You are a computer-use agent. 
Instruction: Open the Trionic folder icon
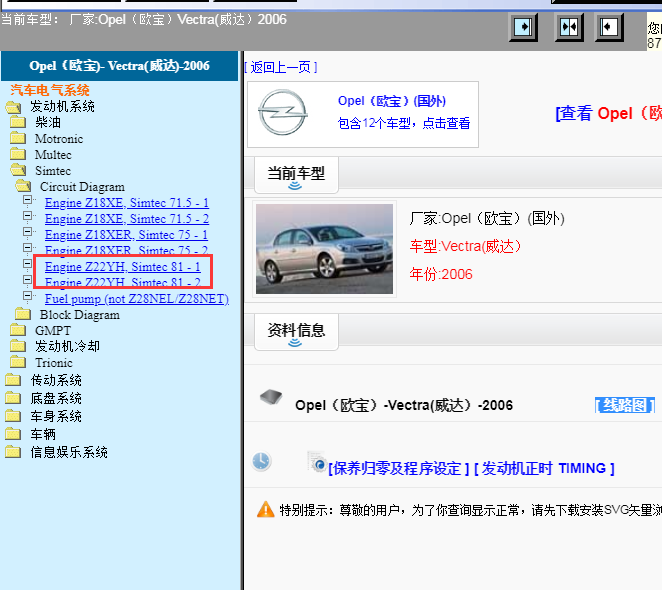coord(18,362)
